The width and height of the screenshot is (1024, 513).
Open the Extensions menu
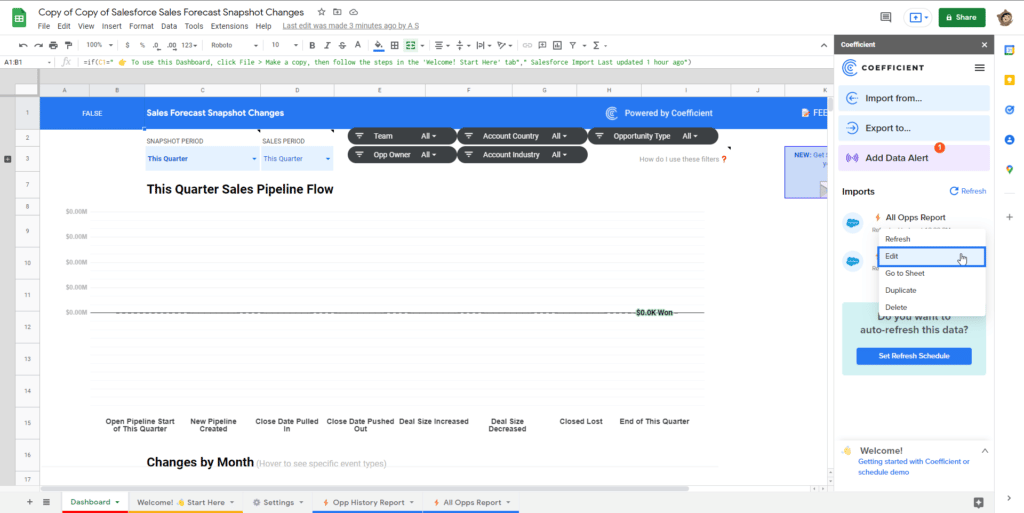229,26
